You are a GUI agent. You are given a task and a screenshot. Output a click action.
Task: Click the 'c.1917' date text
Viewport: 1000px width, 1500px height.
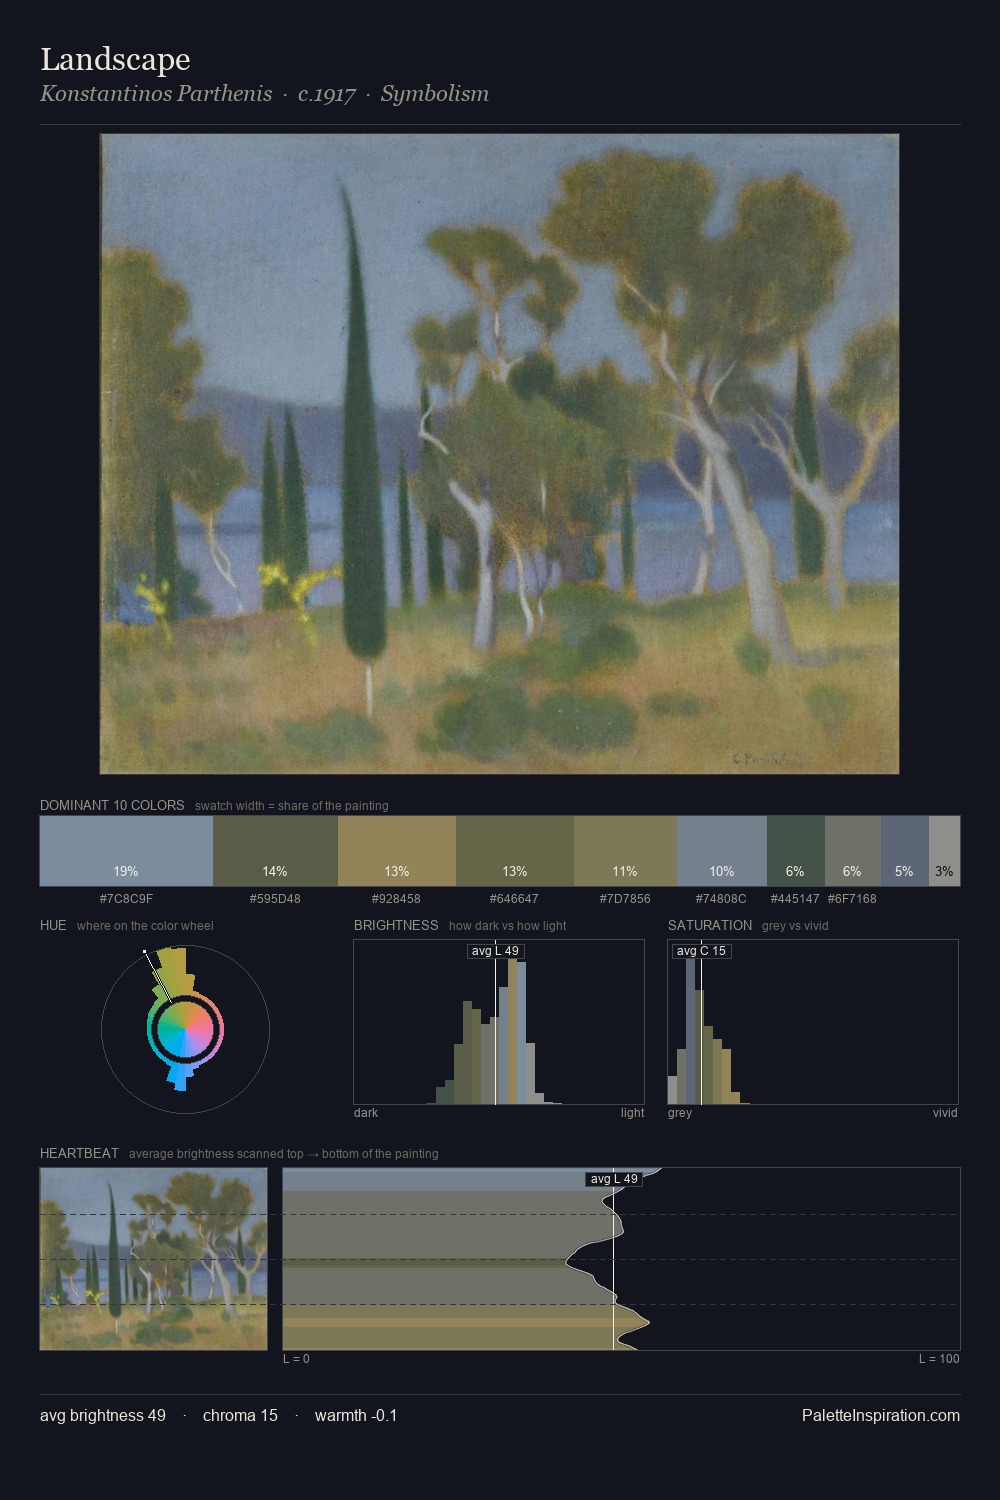[327, 94]
